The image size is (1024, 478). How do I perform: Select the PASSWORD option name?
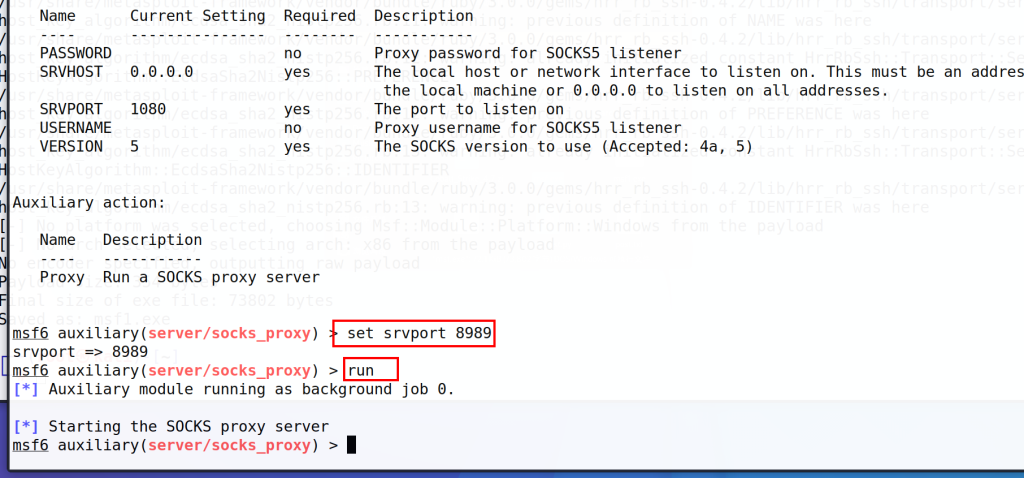(x=76, y=53)
